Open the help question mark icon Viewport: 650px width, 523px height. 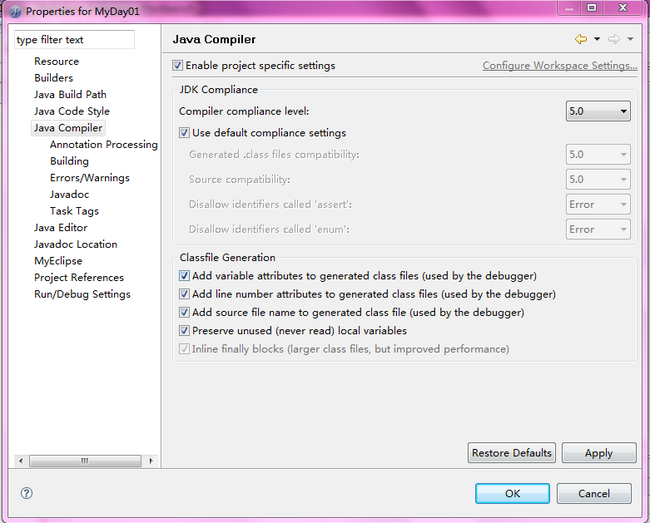[27, 493]
